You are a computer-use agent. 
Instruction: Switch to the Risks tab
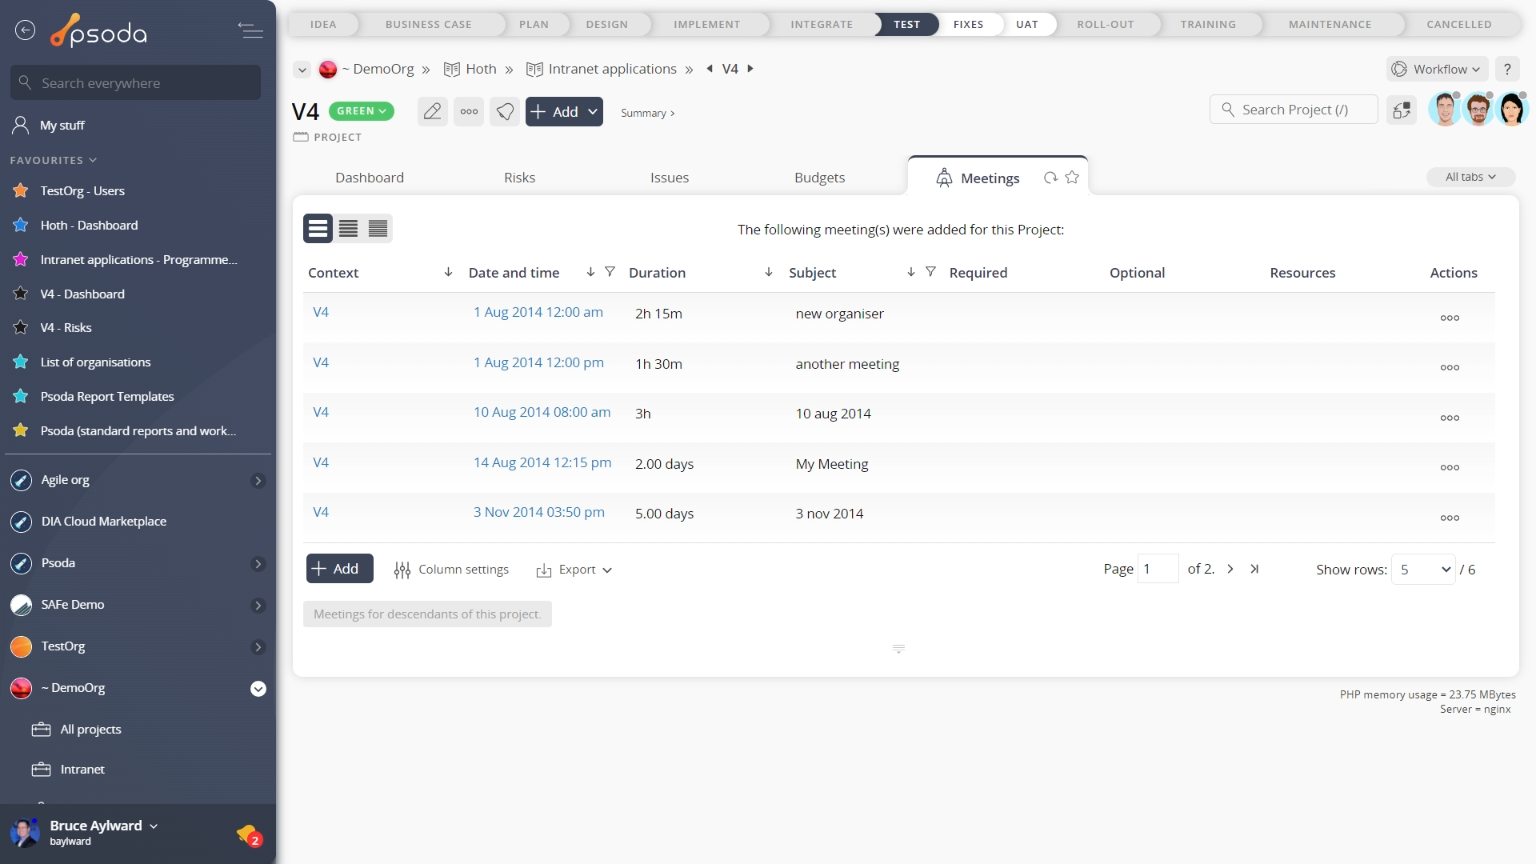tap(519, 178)
